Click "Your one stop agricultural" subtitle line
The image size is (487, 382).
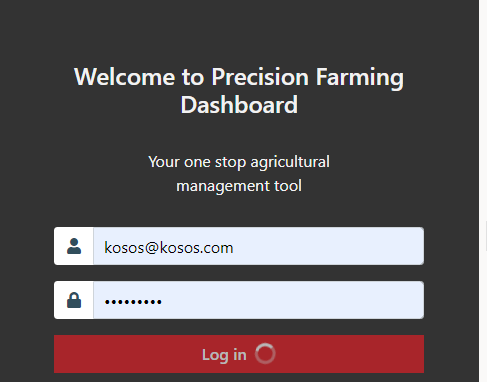click(x=239, y=162)
